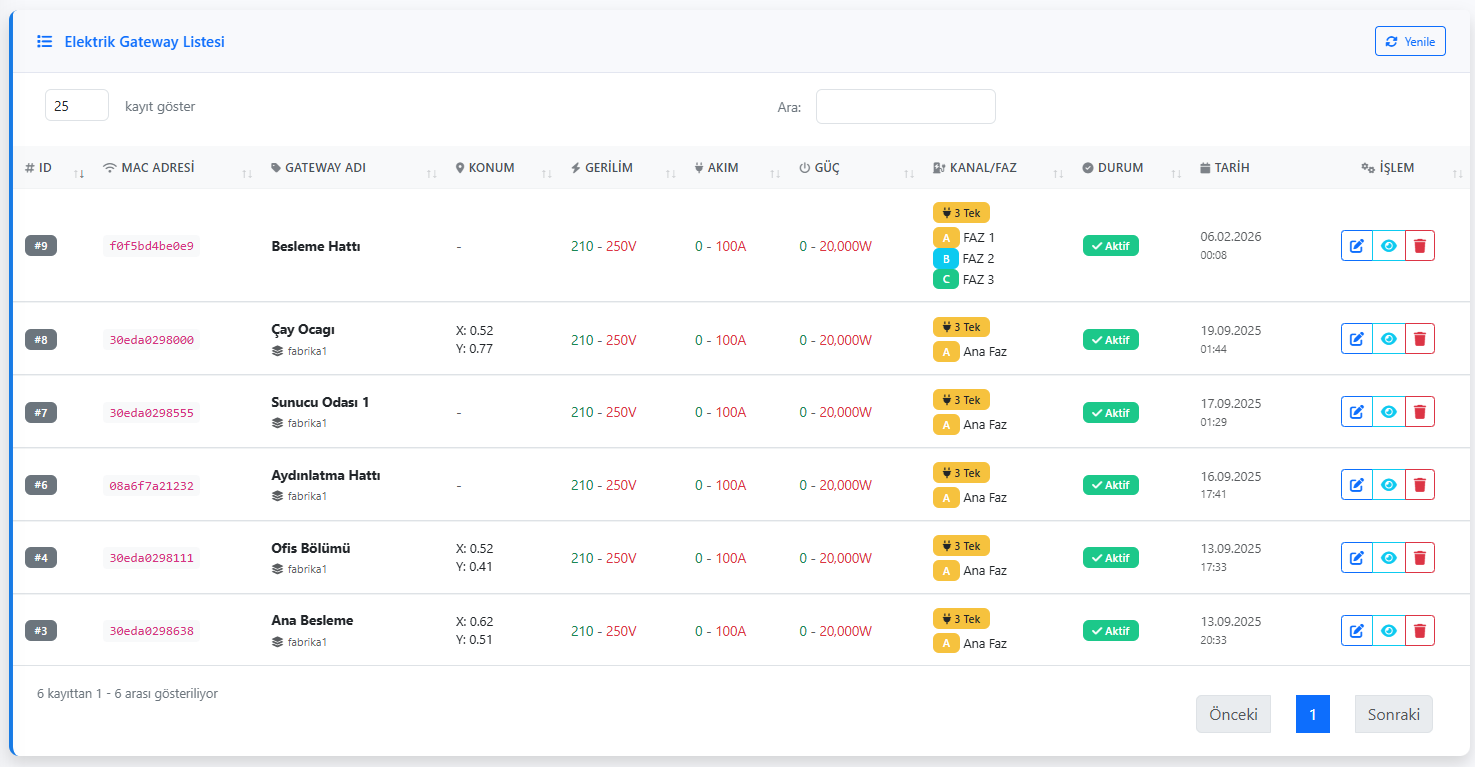Viewport: 1475px width, 767px height.
Task: View Ana Besleme with eye icon
Action: click(1388, 631)
